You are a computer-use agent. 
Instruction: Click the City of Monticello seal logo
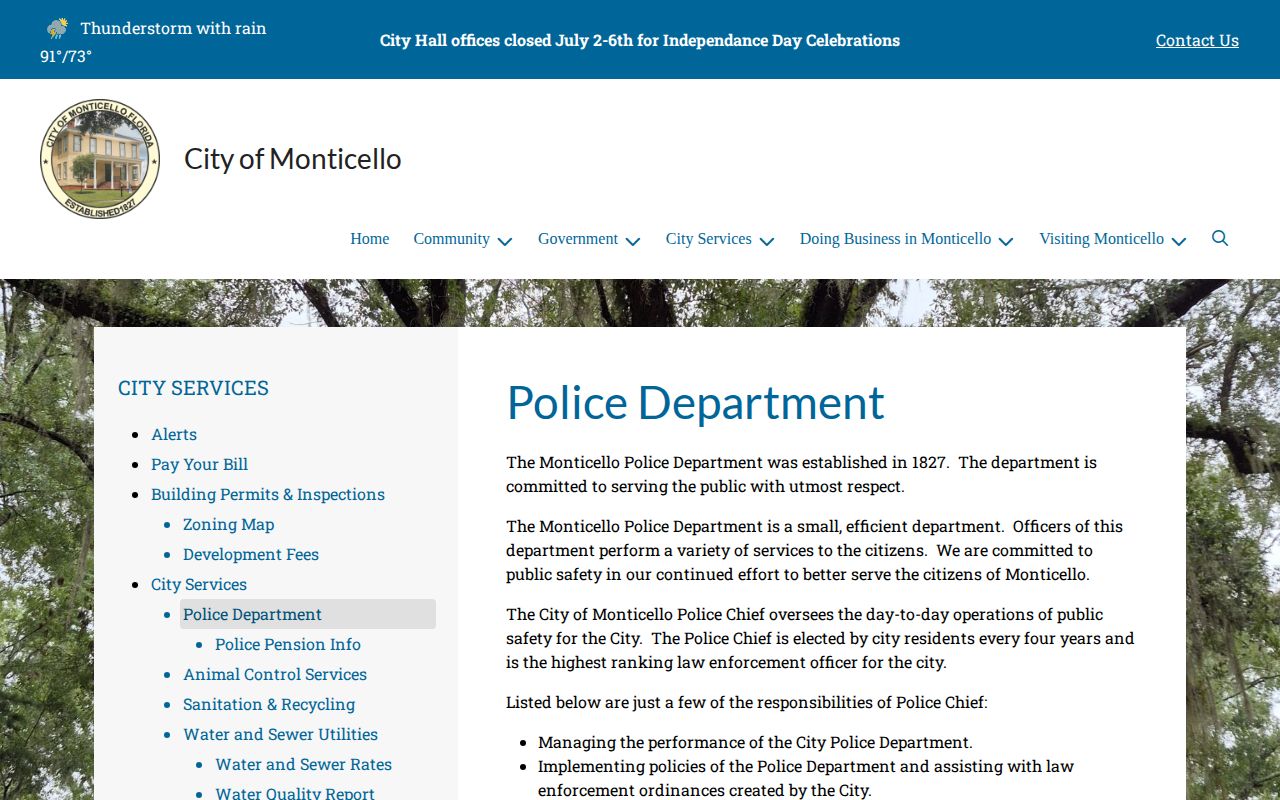(100, 159)
